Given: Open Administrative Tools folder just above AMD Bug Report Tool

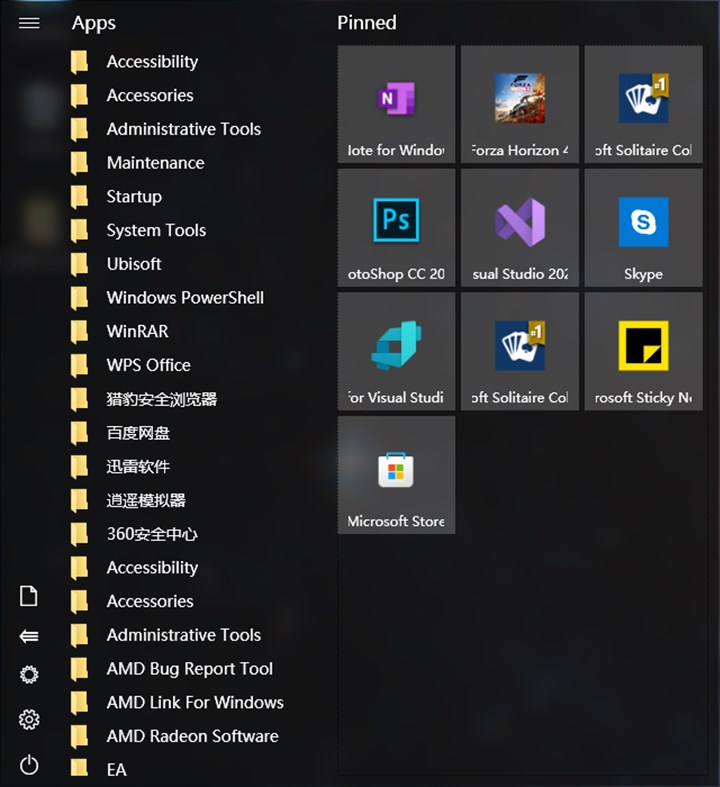Looking at the screenshot, I should tap(166, 635).
